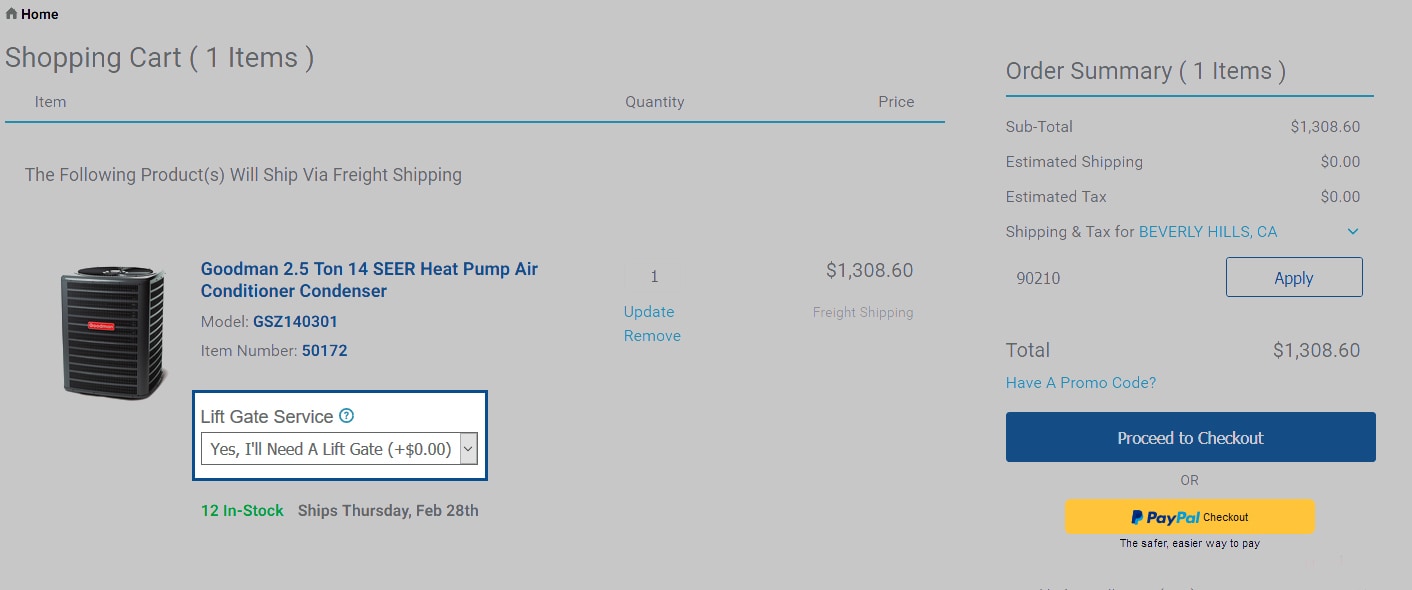Viewport: 1412px width, 590px height.
Task: Click the Lift Gate Service help icon
Action: [347, 416]
